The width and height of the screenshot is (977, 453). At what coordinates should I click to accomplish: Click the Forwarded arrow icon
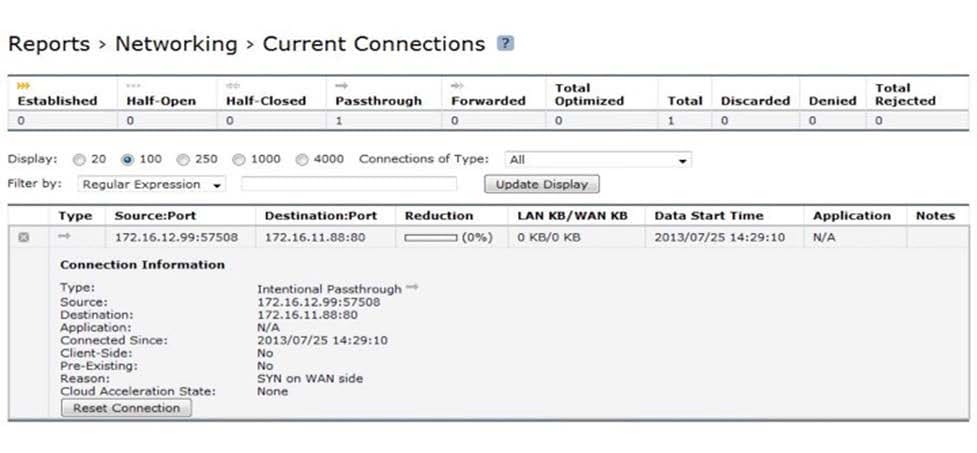click(457, 86)
